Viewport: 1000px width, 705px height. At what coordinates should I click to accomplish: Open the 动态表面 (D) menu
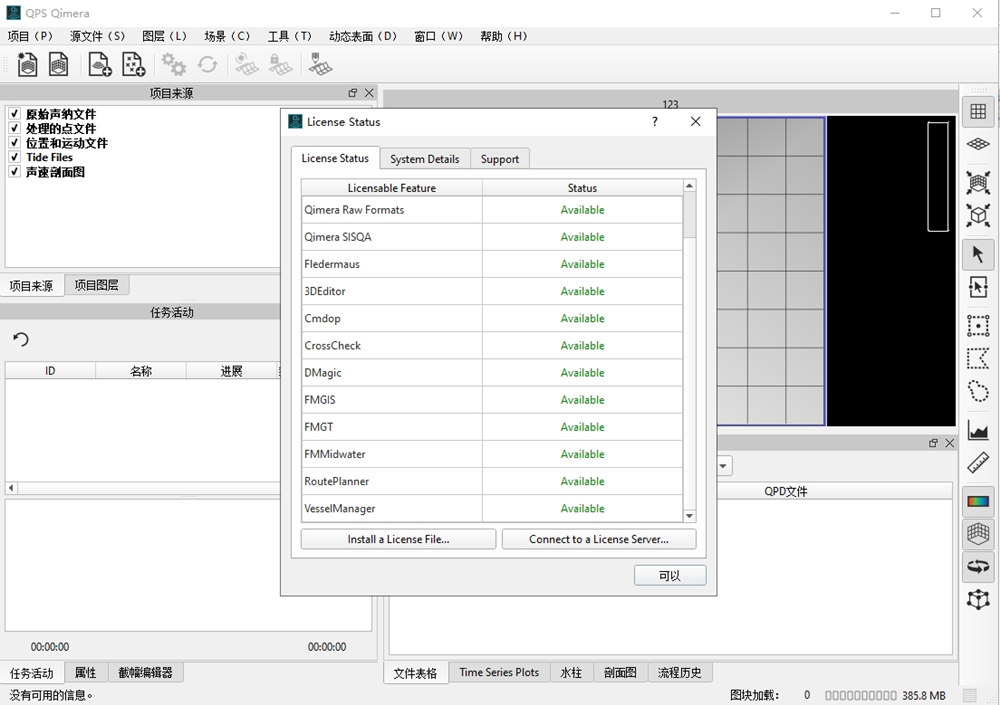(x=363, y=36)
